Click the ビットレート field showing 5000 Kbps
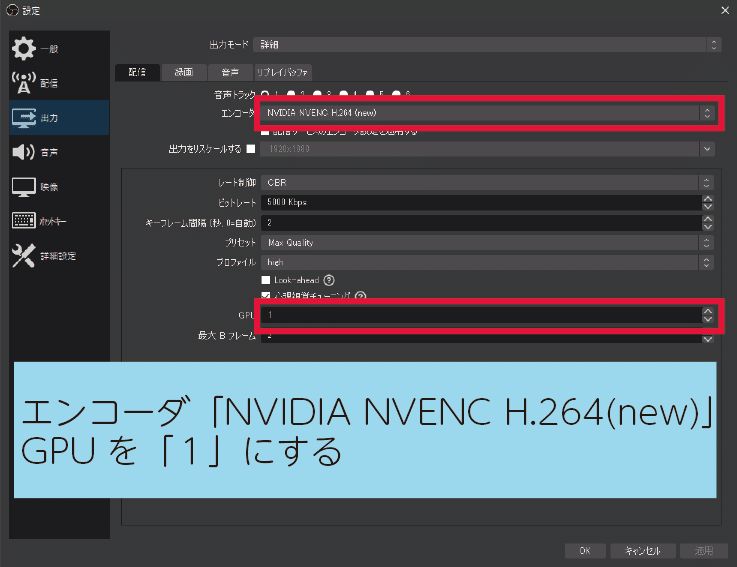Screen dimensions: 737x567 (481, 203)
